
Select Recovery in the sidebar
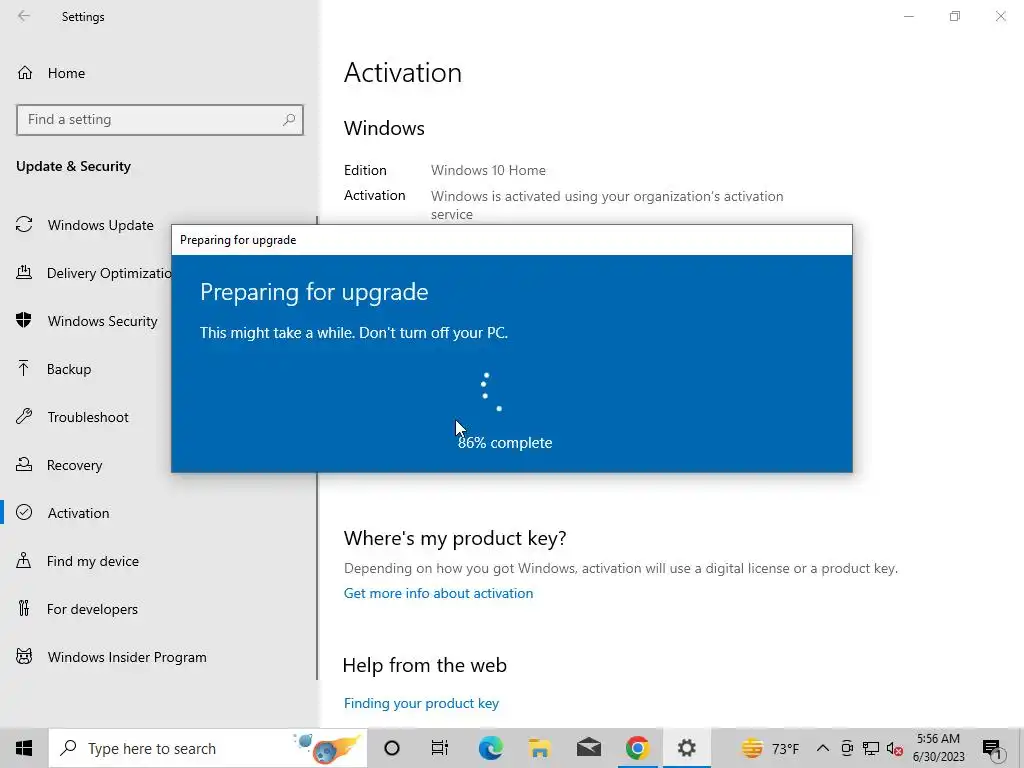coord(74,465)
